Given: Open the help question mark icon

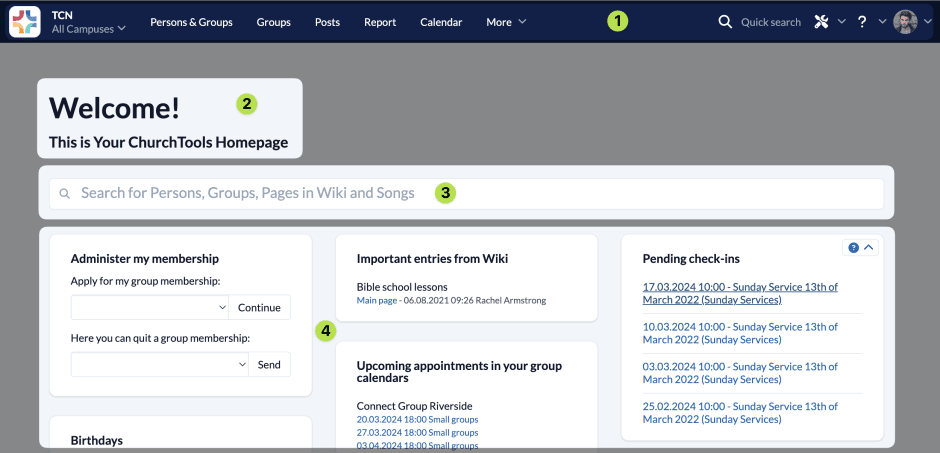Looking at the screenshot, I should coord(862,22).
